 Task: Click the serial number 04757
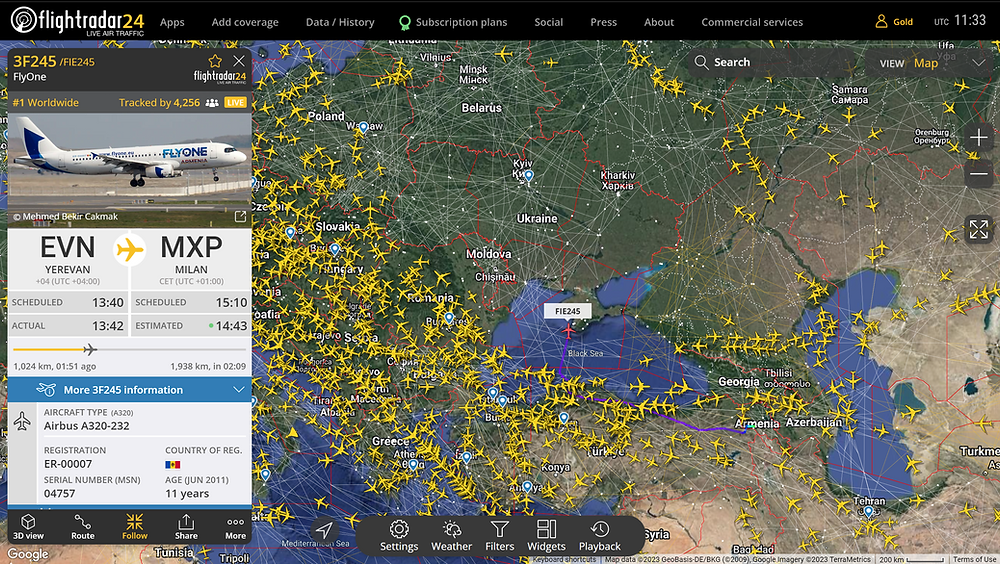(x=59, y=493)
